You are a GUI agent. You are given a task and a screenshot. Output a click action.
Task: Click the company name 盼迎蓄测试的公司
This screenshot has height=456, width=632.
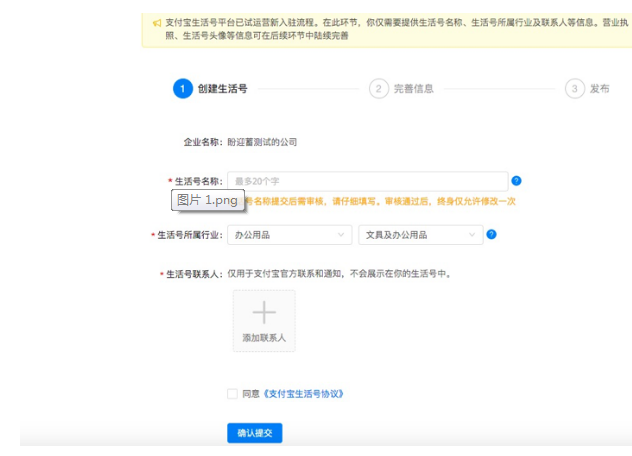pos(262,142)
